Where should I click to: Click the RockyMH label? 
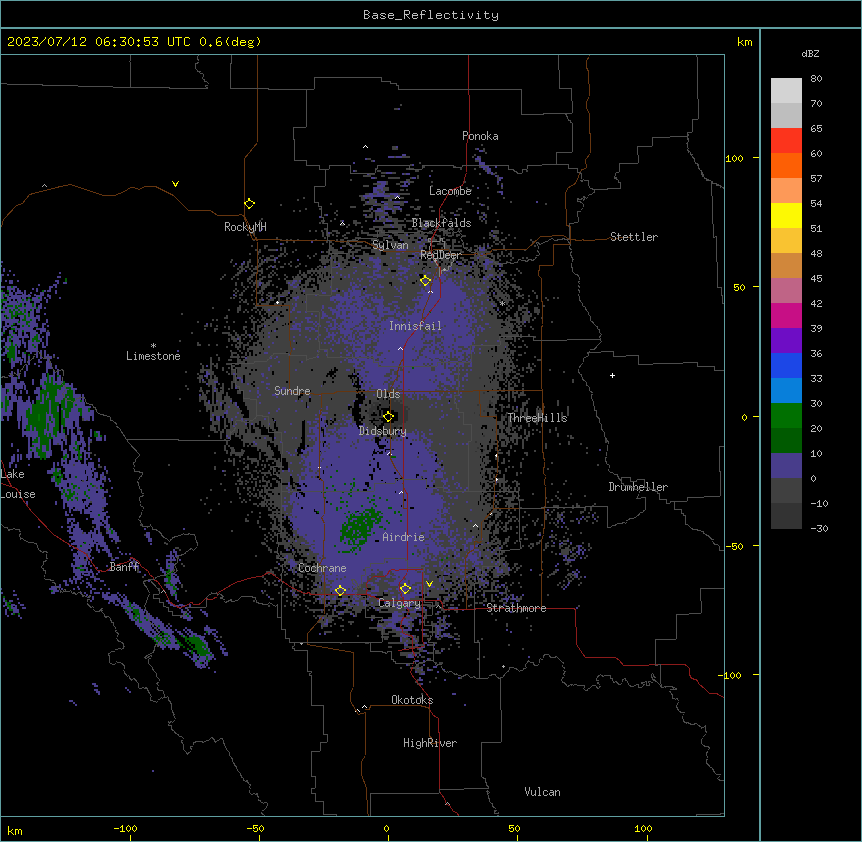[245, 227]
